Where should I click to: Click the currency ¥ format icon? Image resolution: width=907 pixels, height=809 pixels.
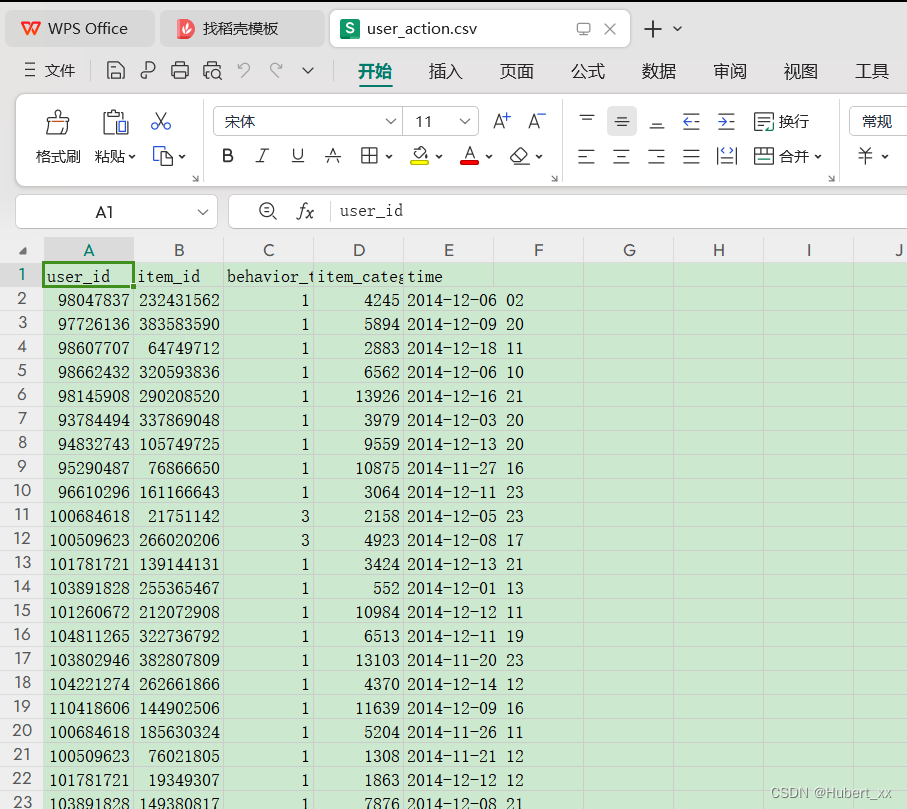pyautogui.click(x=865, y=156)
